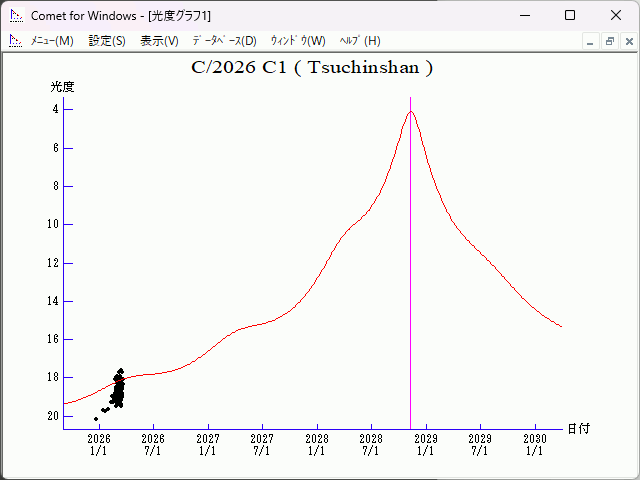The image size is (640, 480).
Task: Open the 表示(V) view menu
Action: 159,41
